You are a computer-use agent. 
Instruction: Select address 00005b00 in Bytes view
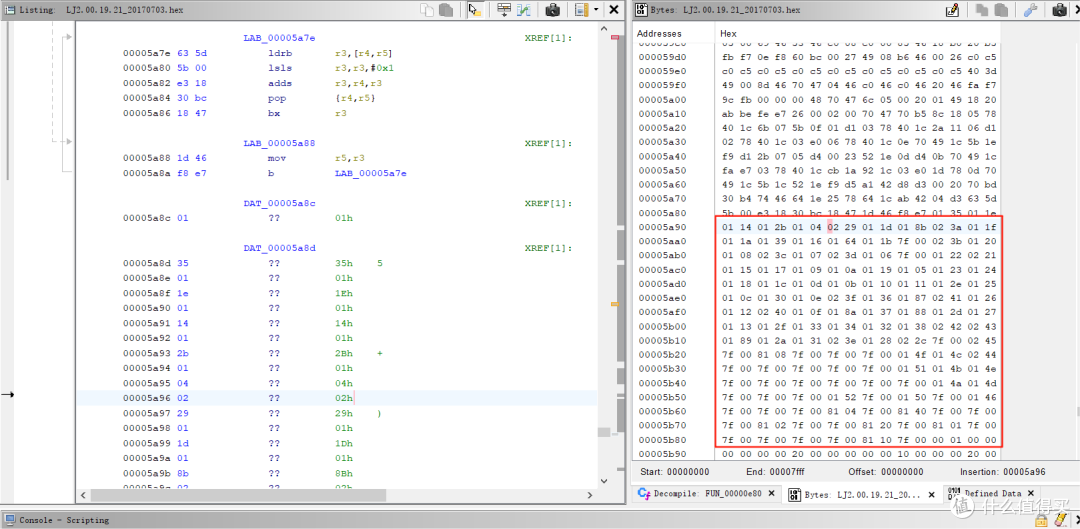point(661,326)
